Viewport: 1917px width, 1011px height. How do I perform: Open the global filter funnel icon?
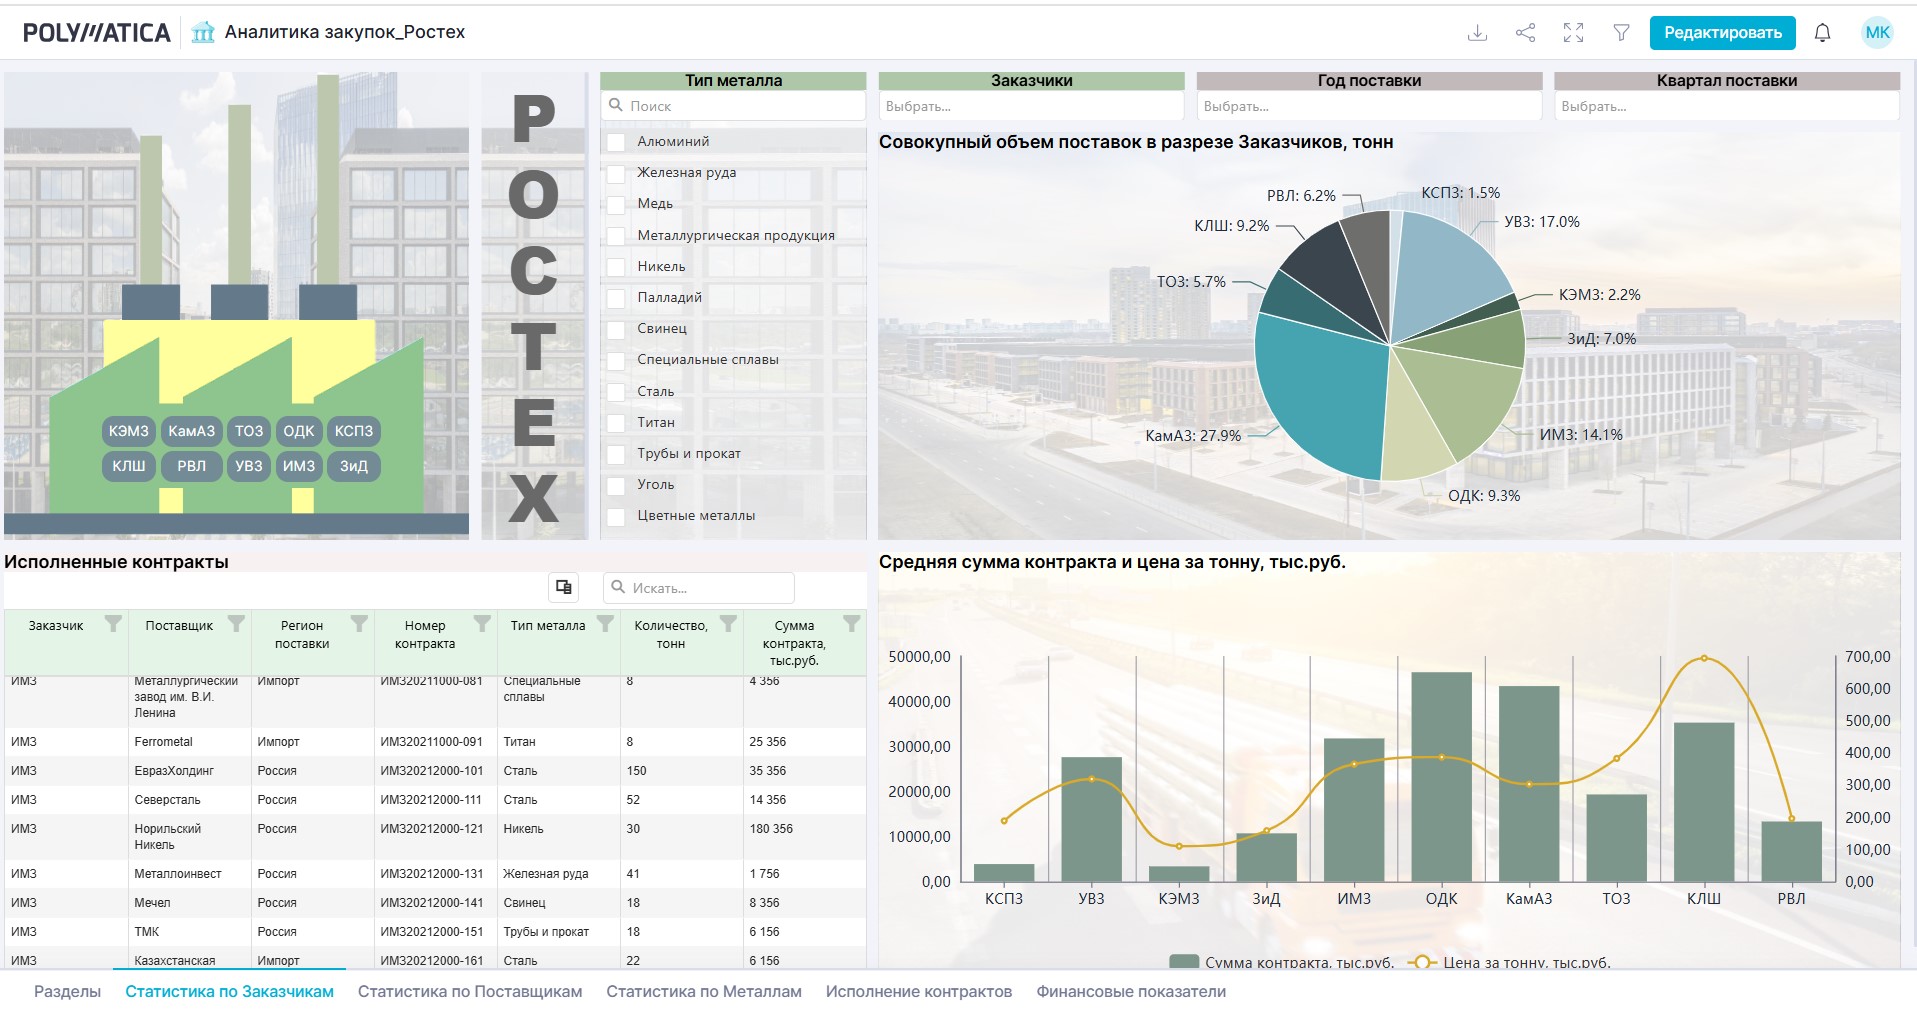point(1621,33)
